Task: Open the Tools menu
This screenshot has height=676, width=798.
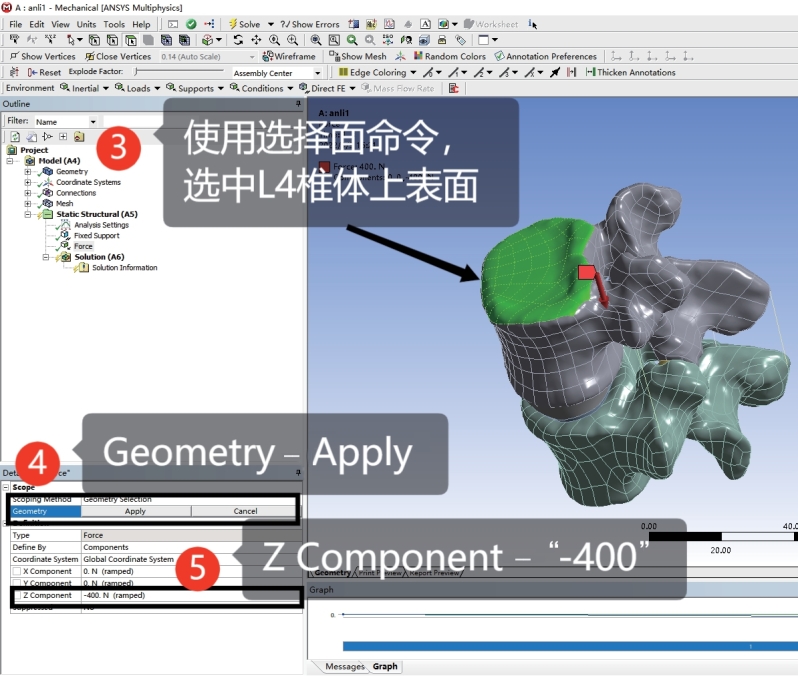Action: (114, 24)
